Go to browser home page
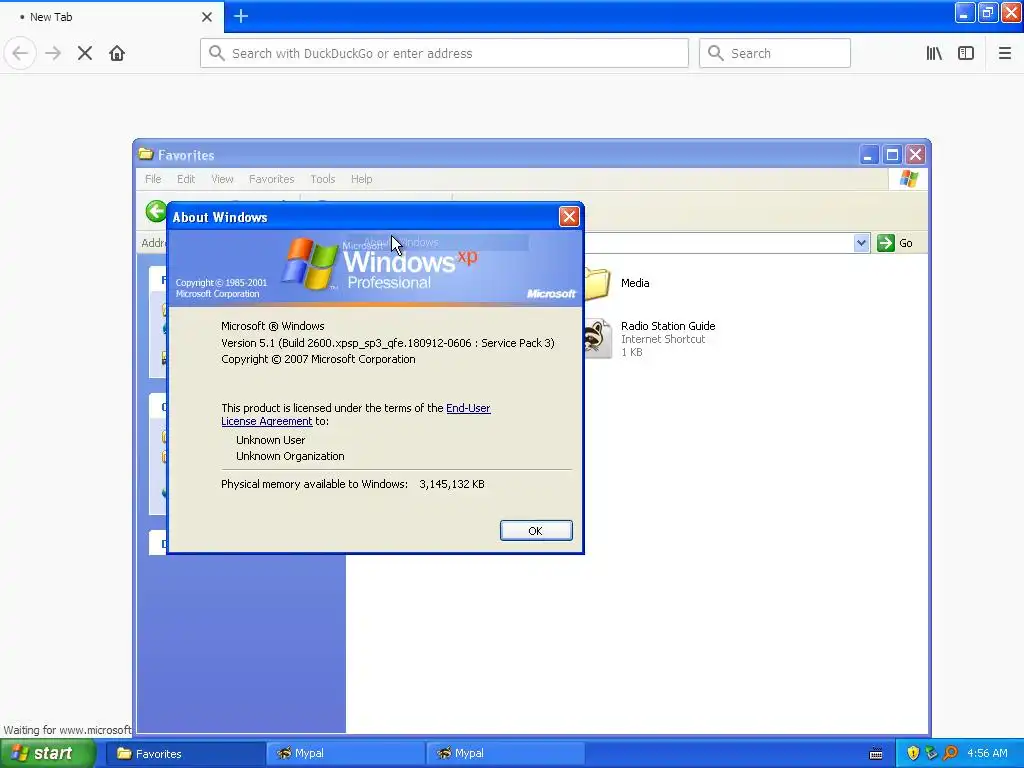 tap(117, 54)
